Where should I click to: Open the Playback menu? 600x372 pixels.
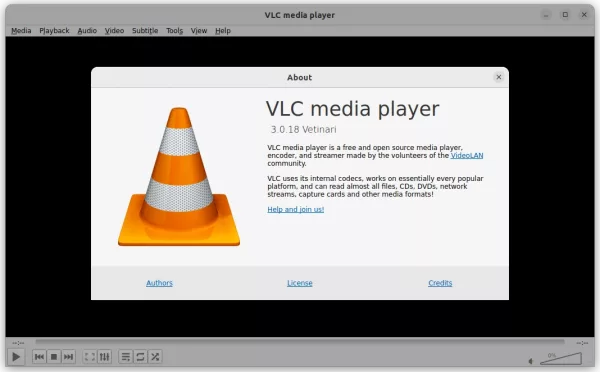pos(54,31)
